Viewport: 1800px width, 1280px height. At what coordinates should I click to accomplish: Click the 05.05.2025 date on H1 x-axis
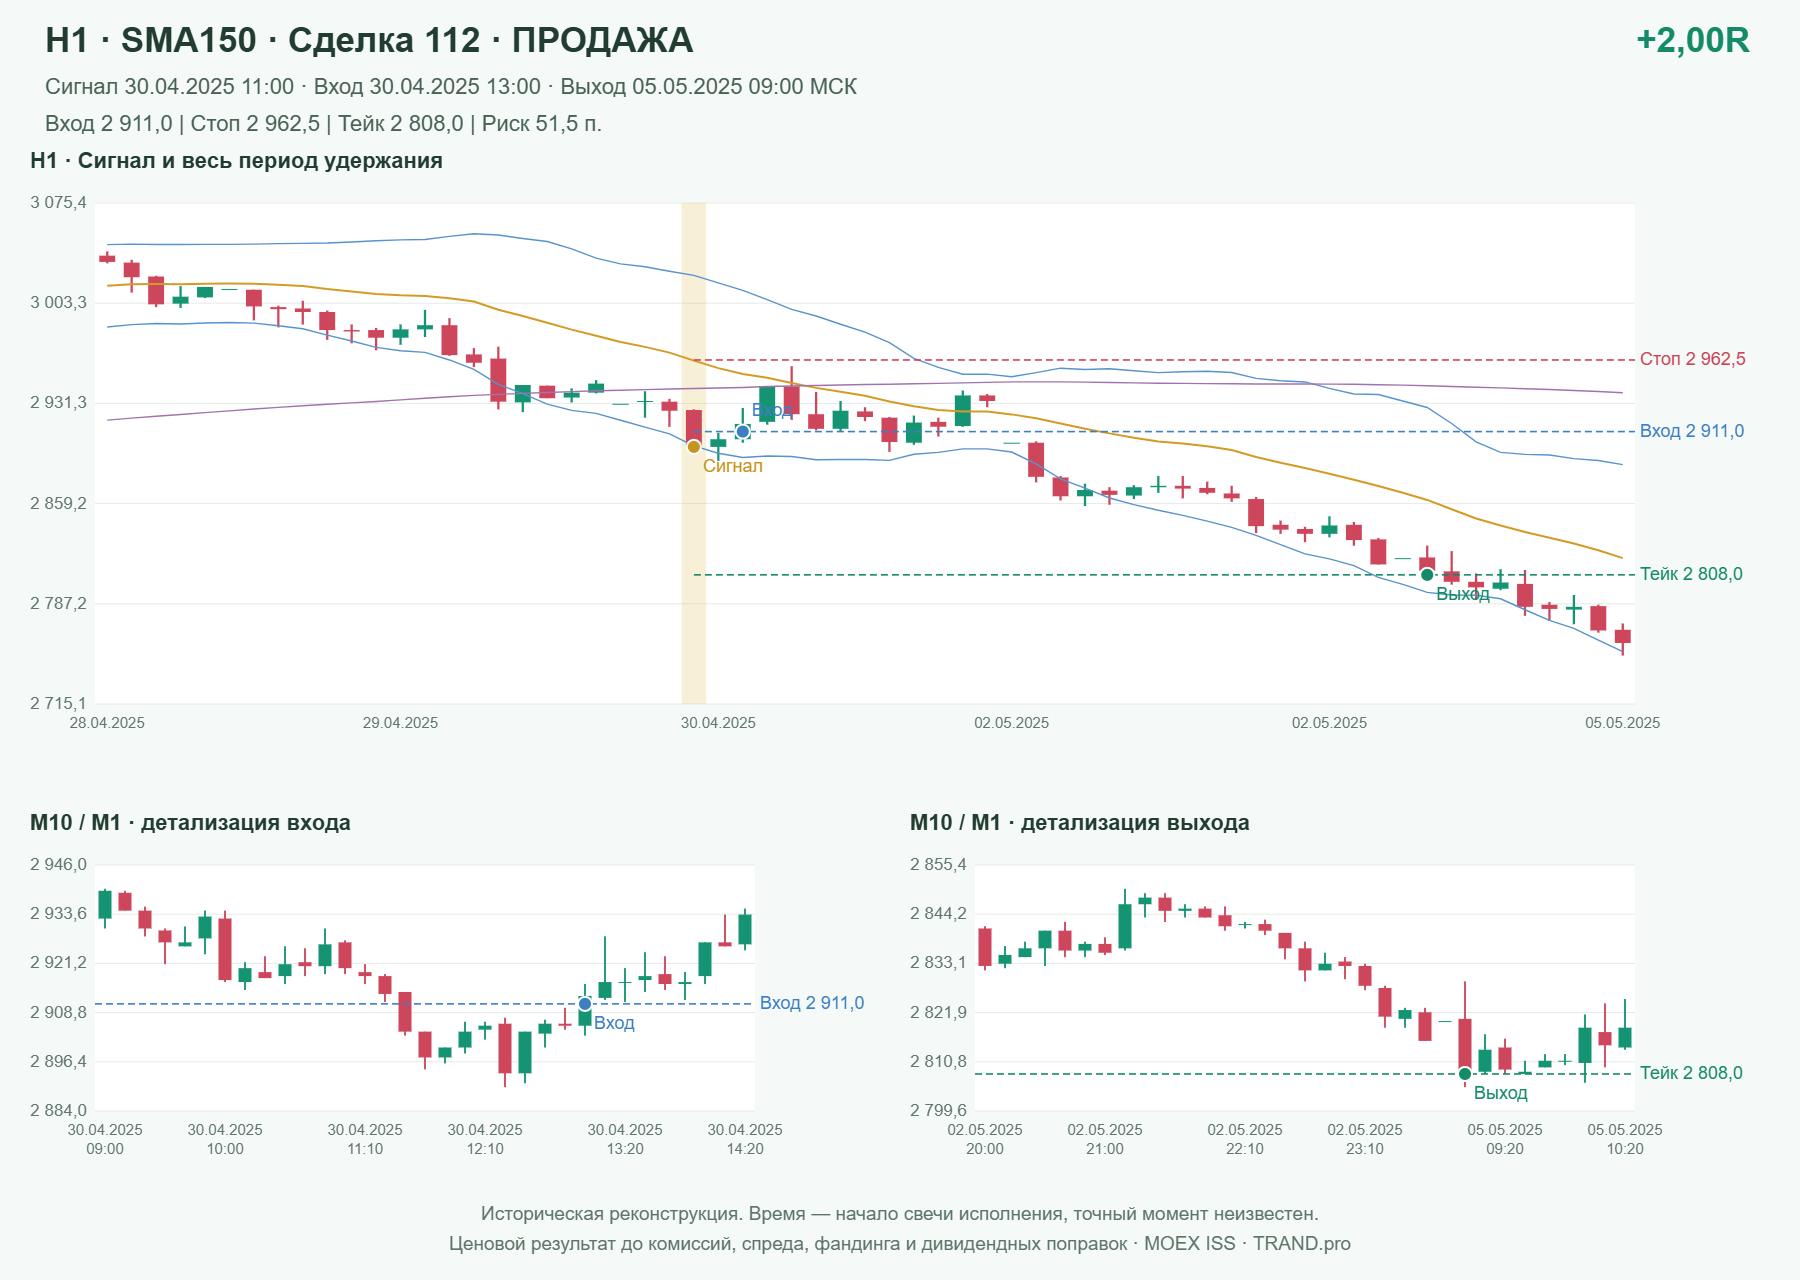[1622, 723]
